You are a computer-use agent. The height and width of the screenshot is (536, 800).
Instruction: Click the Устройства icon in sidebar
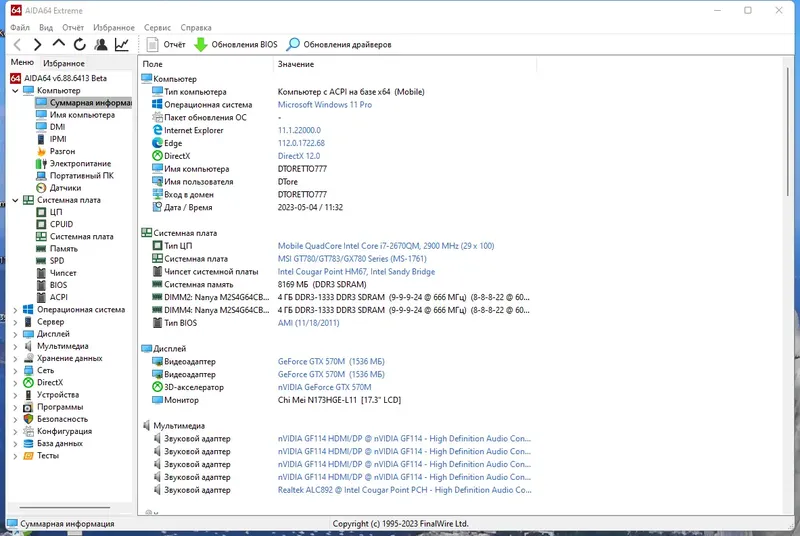(x=29, y=395)
